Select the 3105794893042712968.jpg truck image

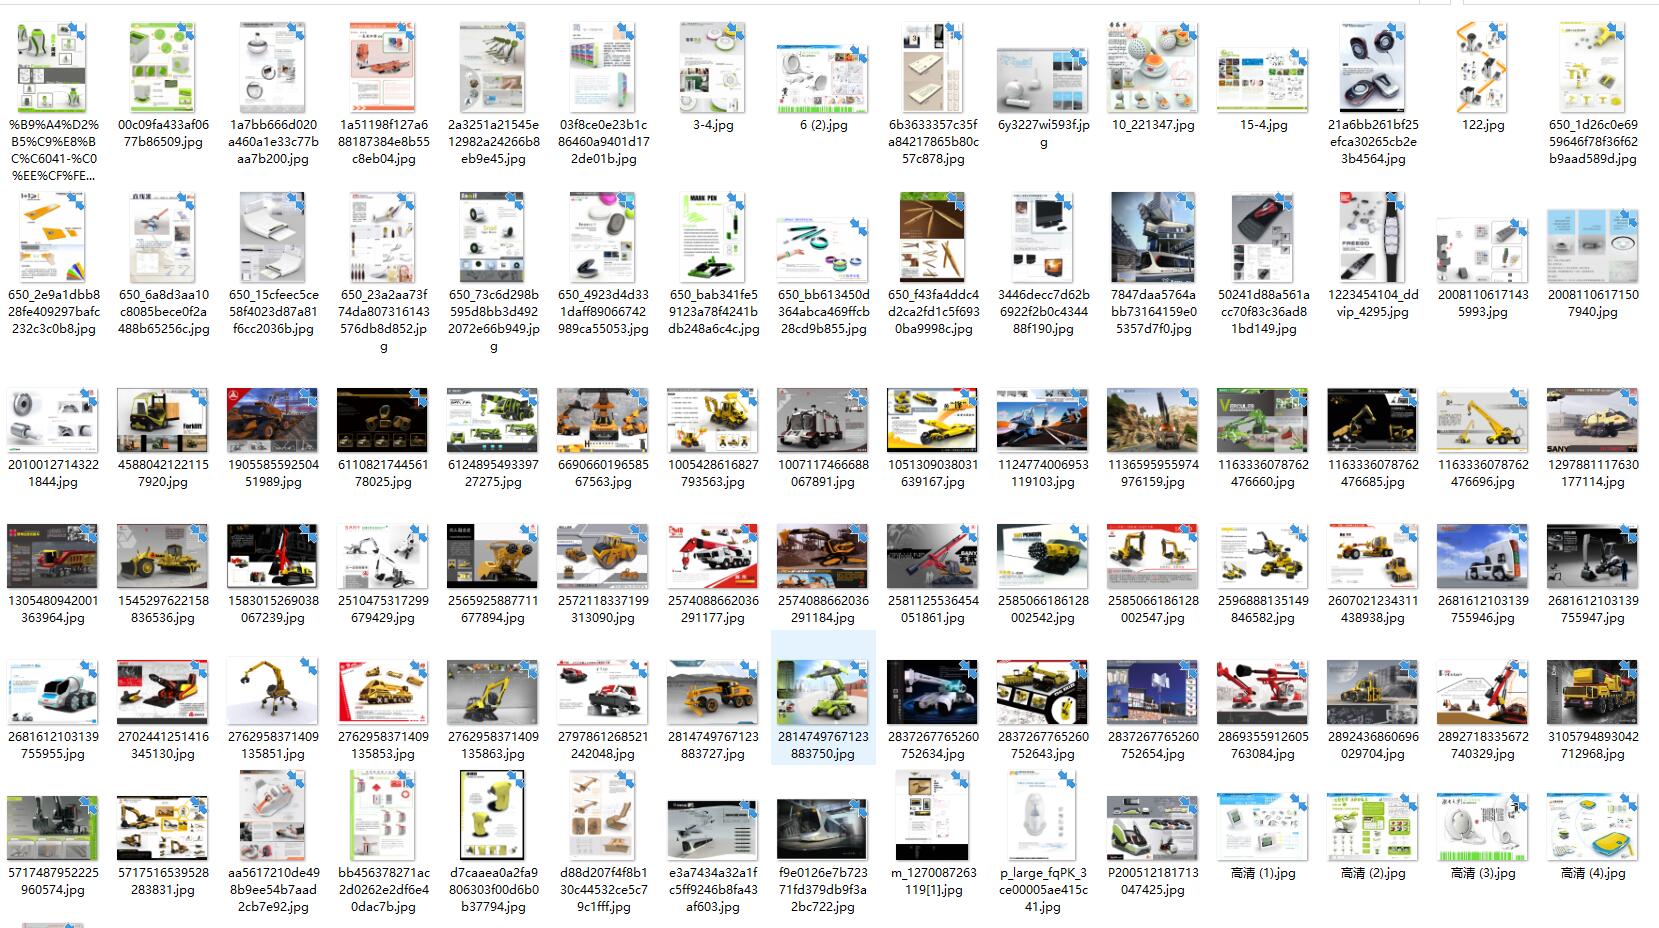tap(1592, 690)
